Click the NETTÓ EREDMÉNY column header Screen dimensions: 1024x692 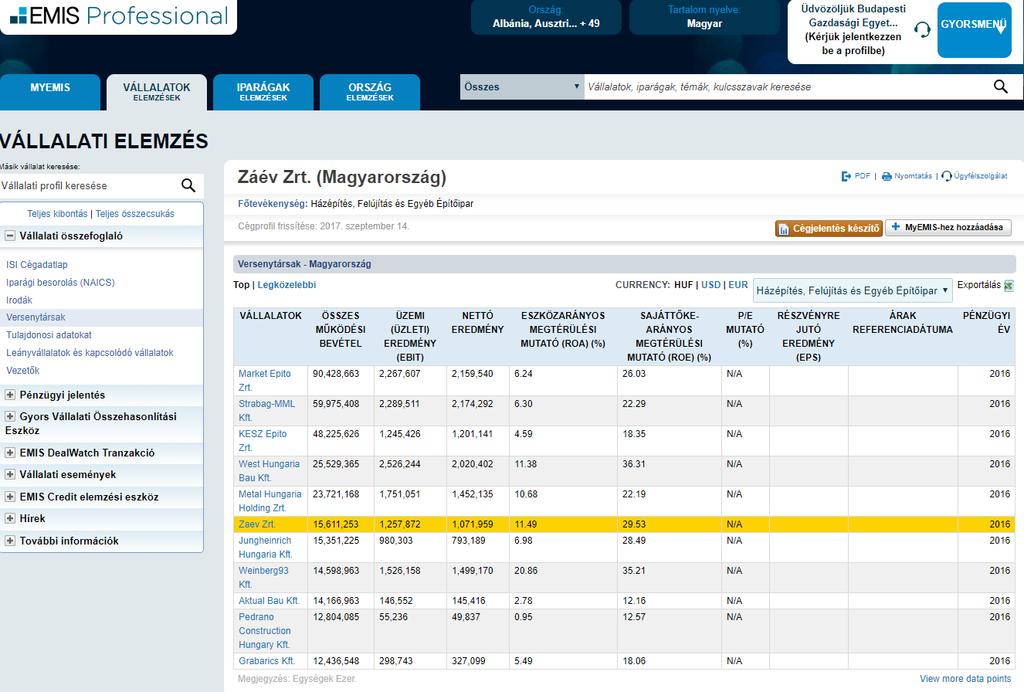click(x=477, y=322)
